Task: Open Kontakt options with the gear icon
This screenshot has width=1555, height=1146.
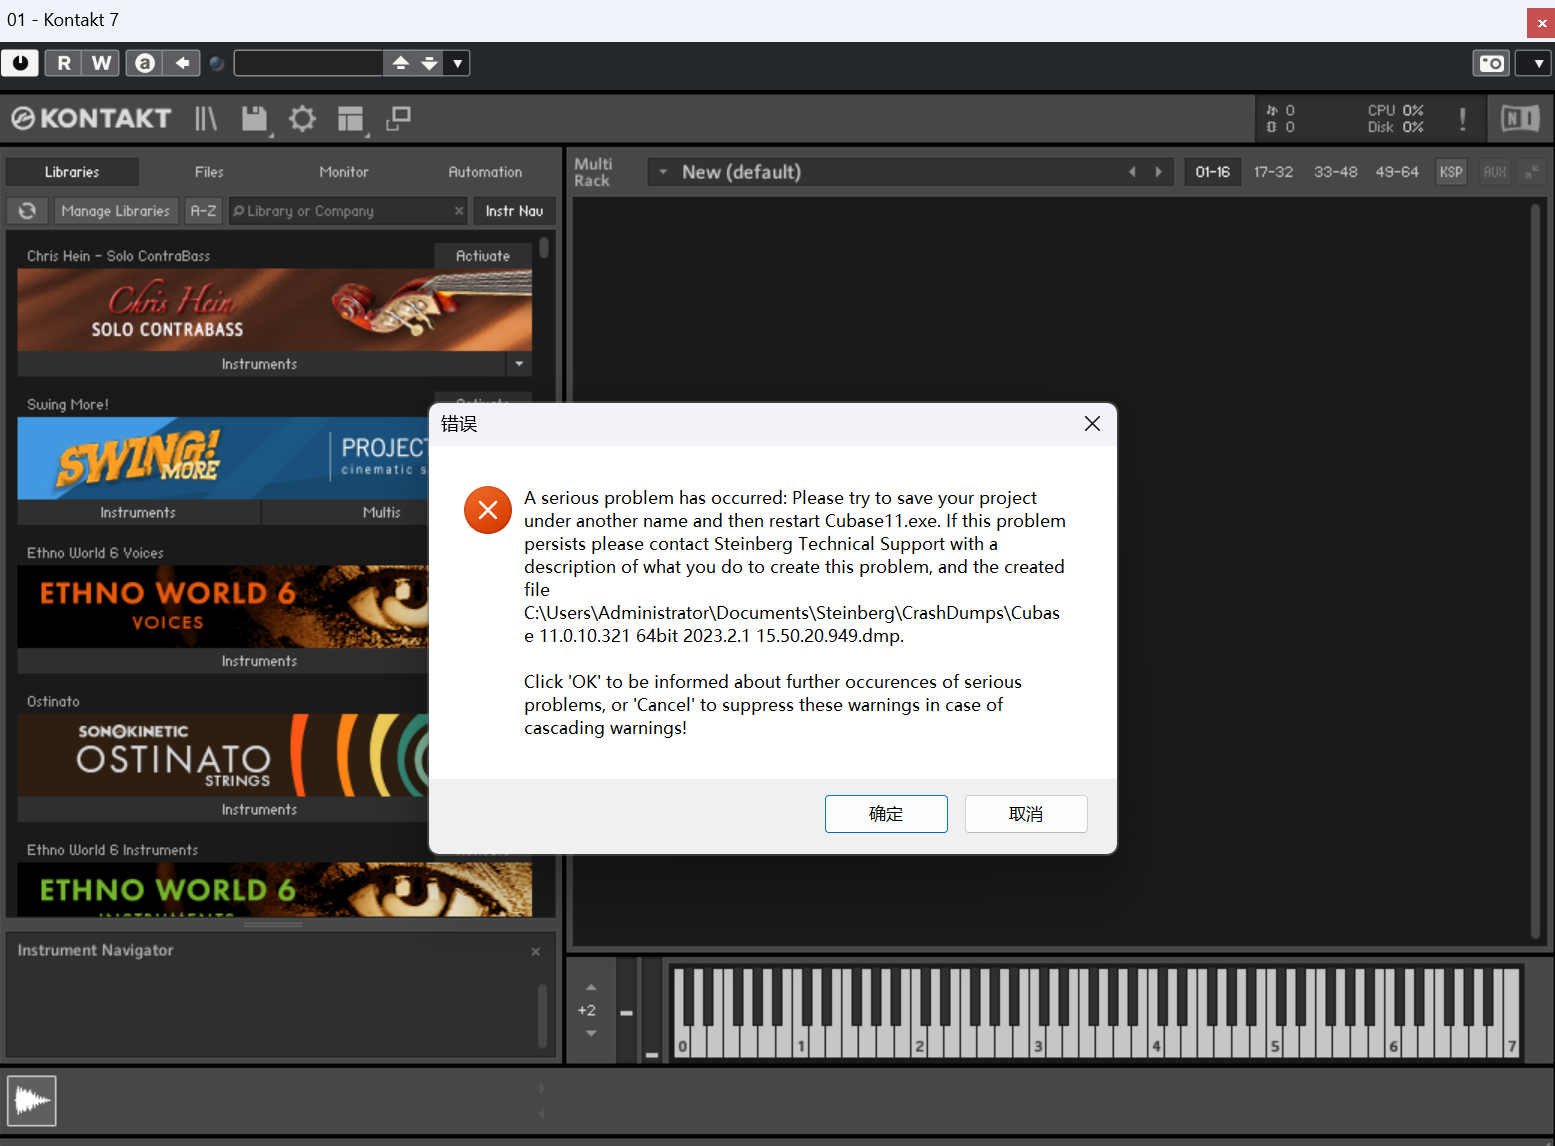Action: 302,118
